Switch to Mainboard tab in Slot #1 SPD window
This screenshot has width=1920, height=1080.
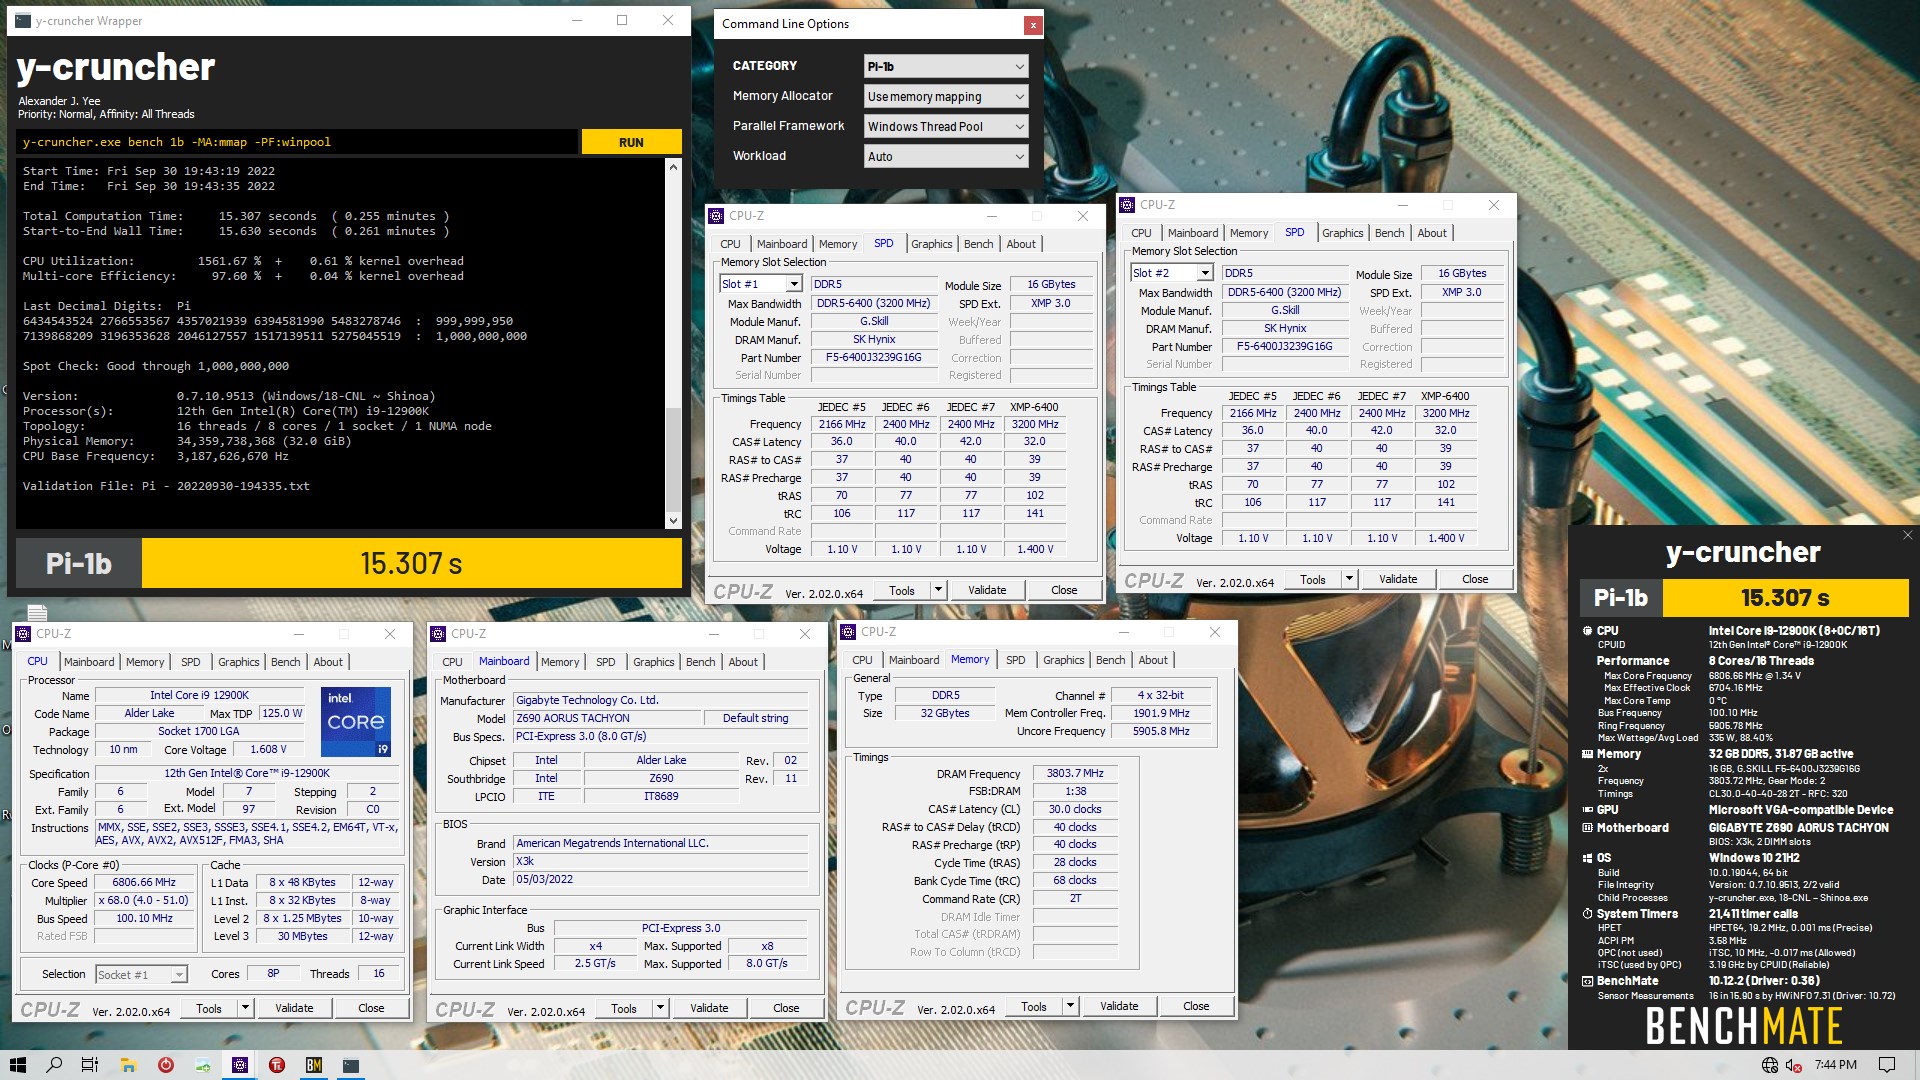781,244
